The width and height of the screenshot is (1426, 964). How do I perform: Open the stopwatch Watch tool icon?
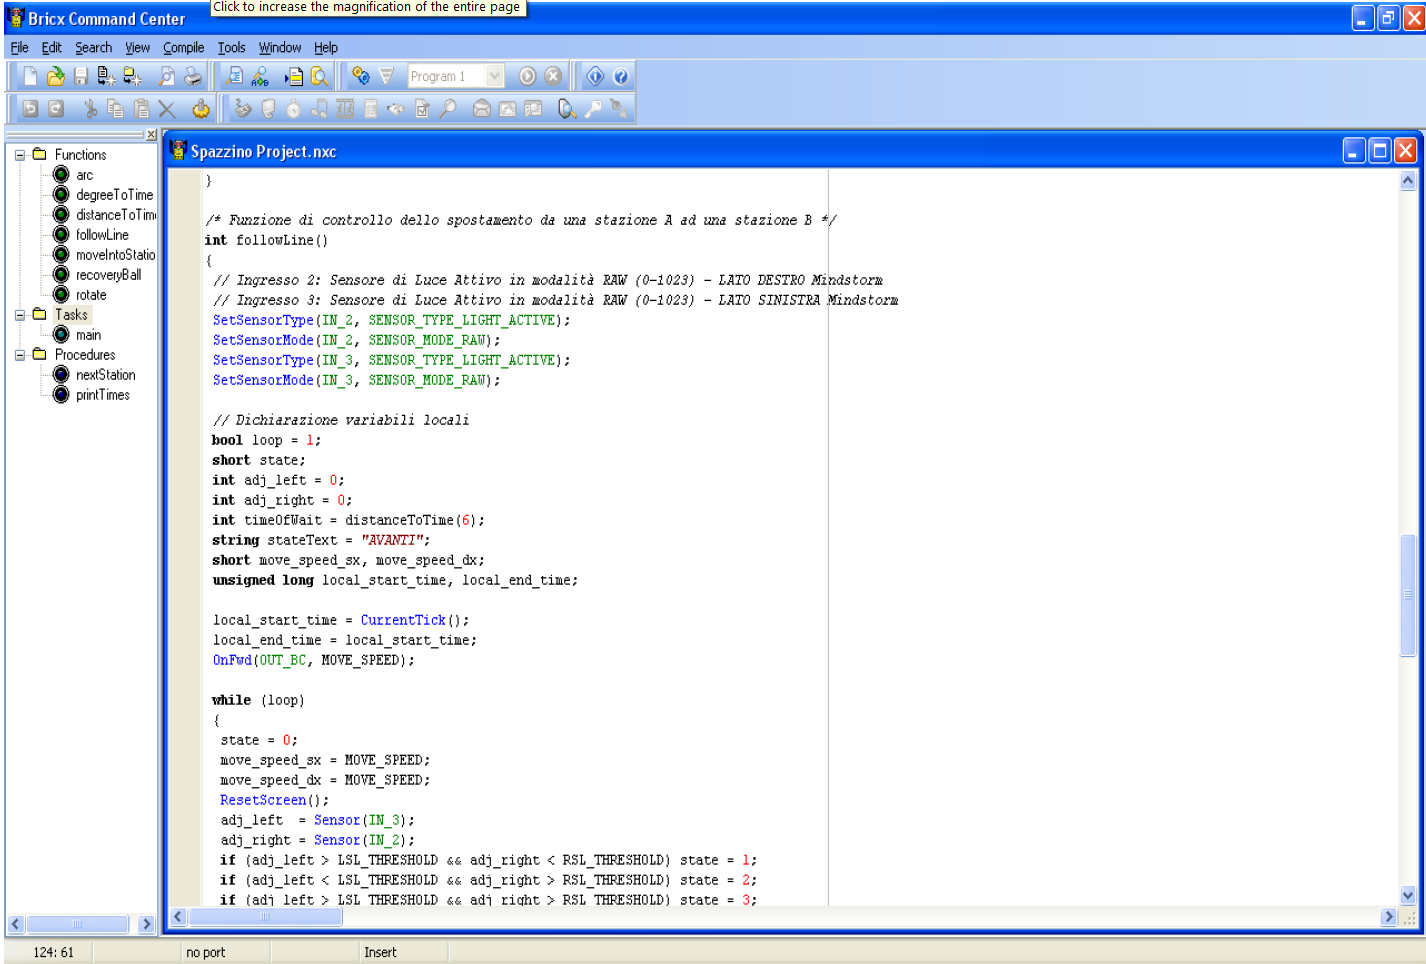[294, 109]
